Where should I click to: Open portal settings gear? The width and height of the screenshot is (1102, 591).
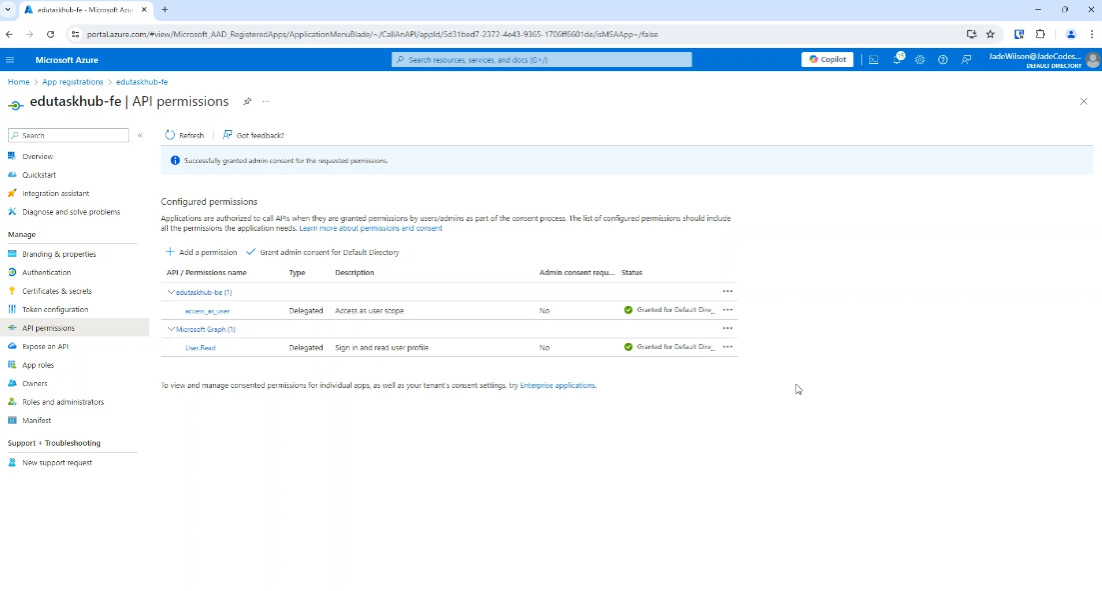pyautogui.click(x=920, y=60)
